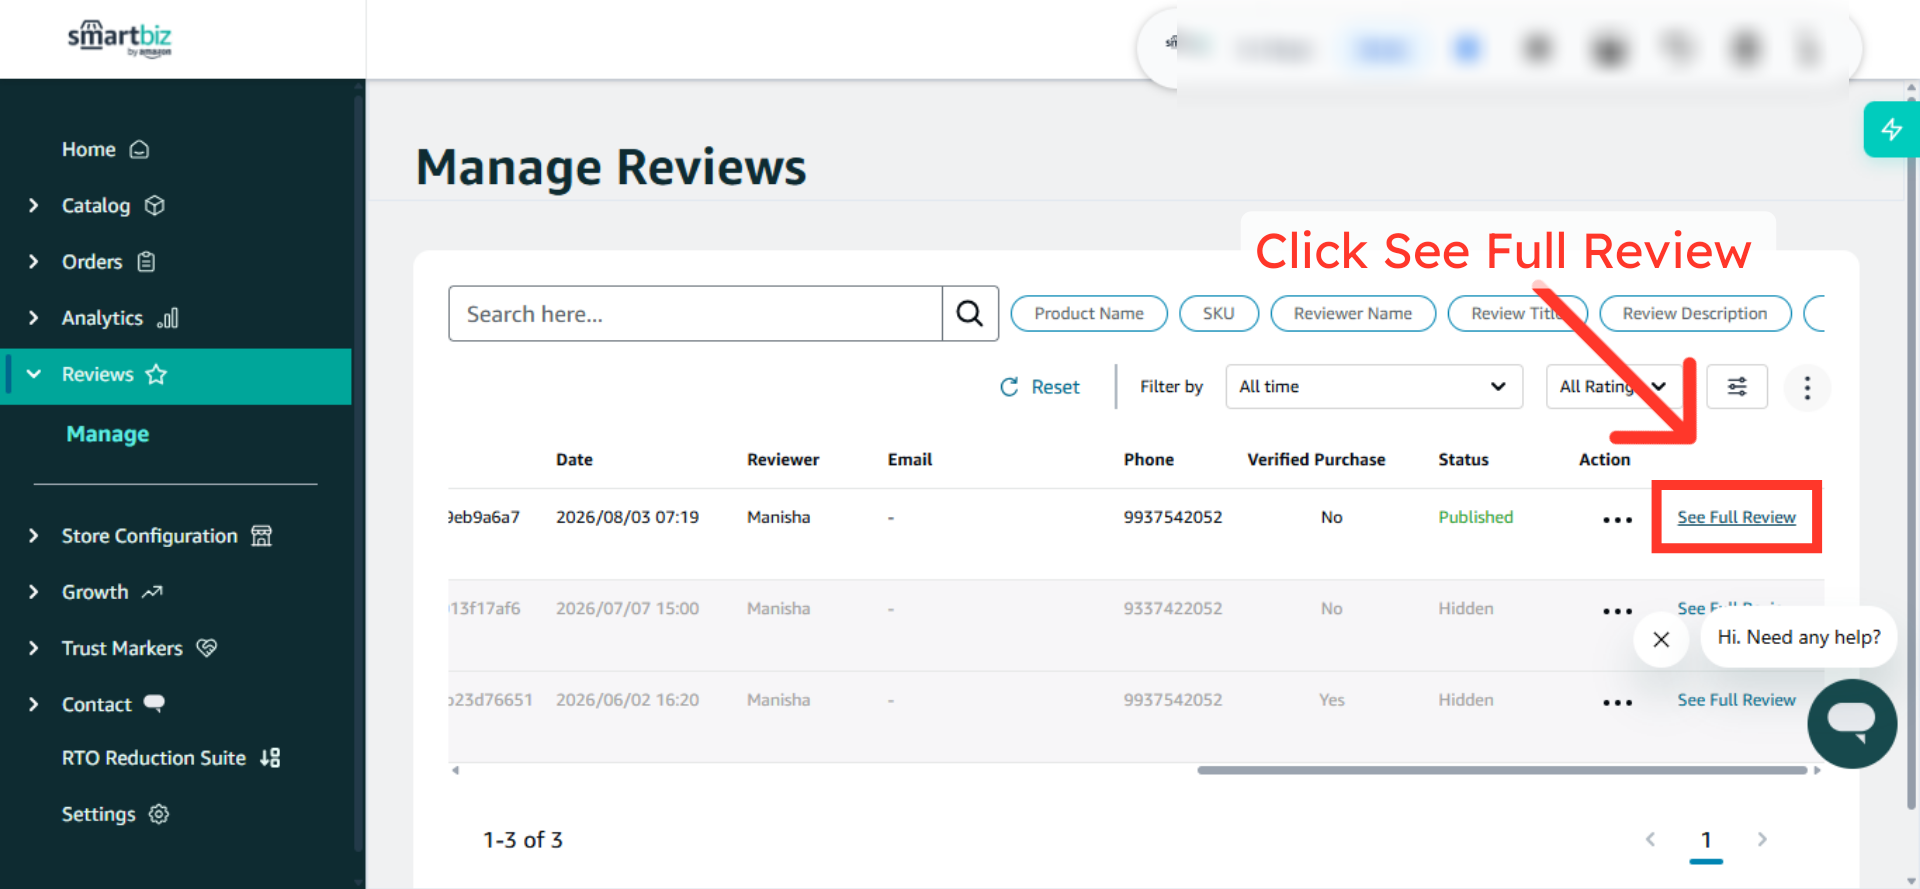Viewport: 1920px width, 889px height.
Task: Select the Product Name filter chip
Action: [1089, 313]
